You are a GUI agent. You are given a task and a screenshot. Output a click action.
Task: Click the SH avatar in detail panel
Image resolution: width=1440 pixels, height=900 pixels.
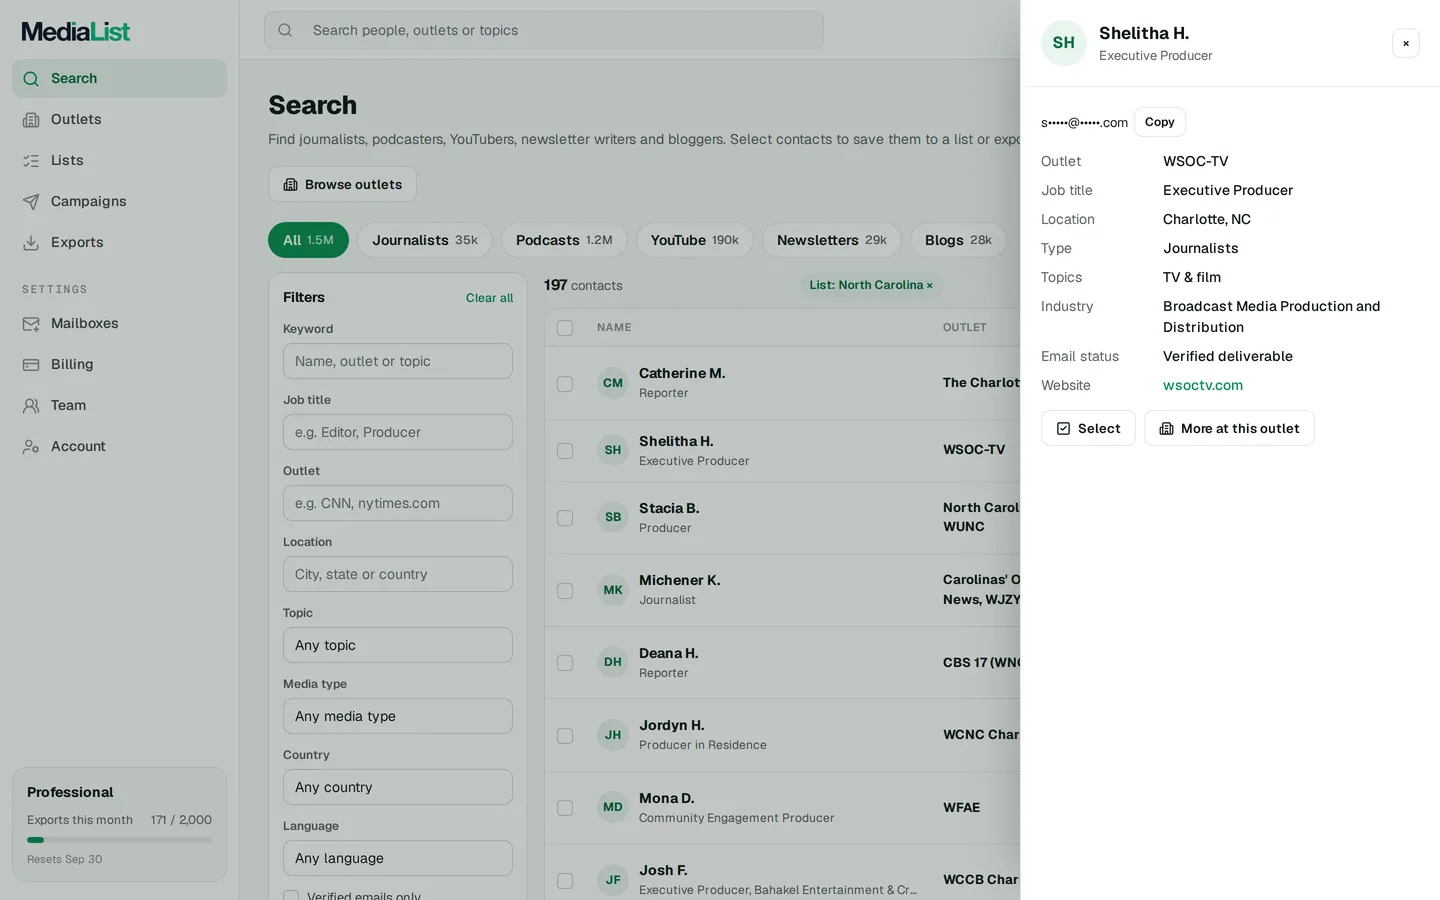[1063, 43]
